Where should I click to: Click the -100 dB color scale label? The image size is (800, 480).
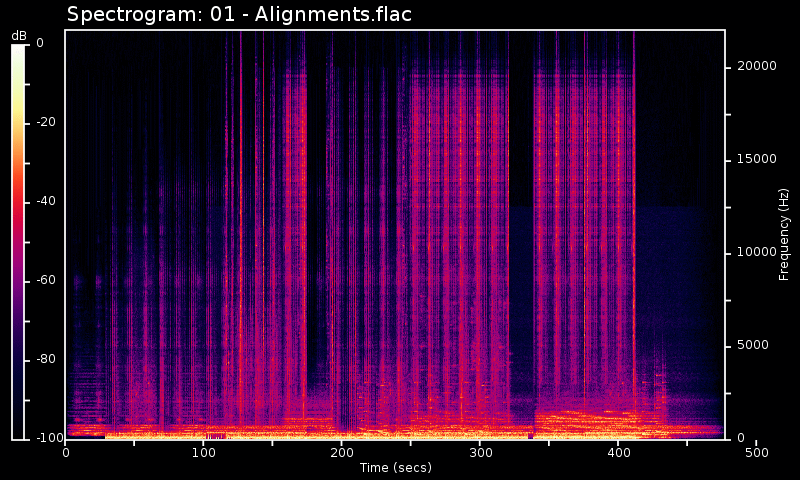(48, 438)
